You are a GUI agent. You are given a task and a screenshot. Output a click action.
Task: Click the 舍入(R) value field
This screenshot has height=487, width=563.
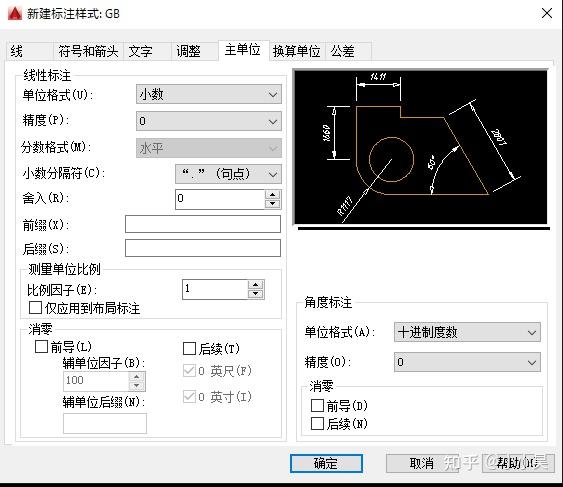click(220, 199)
